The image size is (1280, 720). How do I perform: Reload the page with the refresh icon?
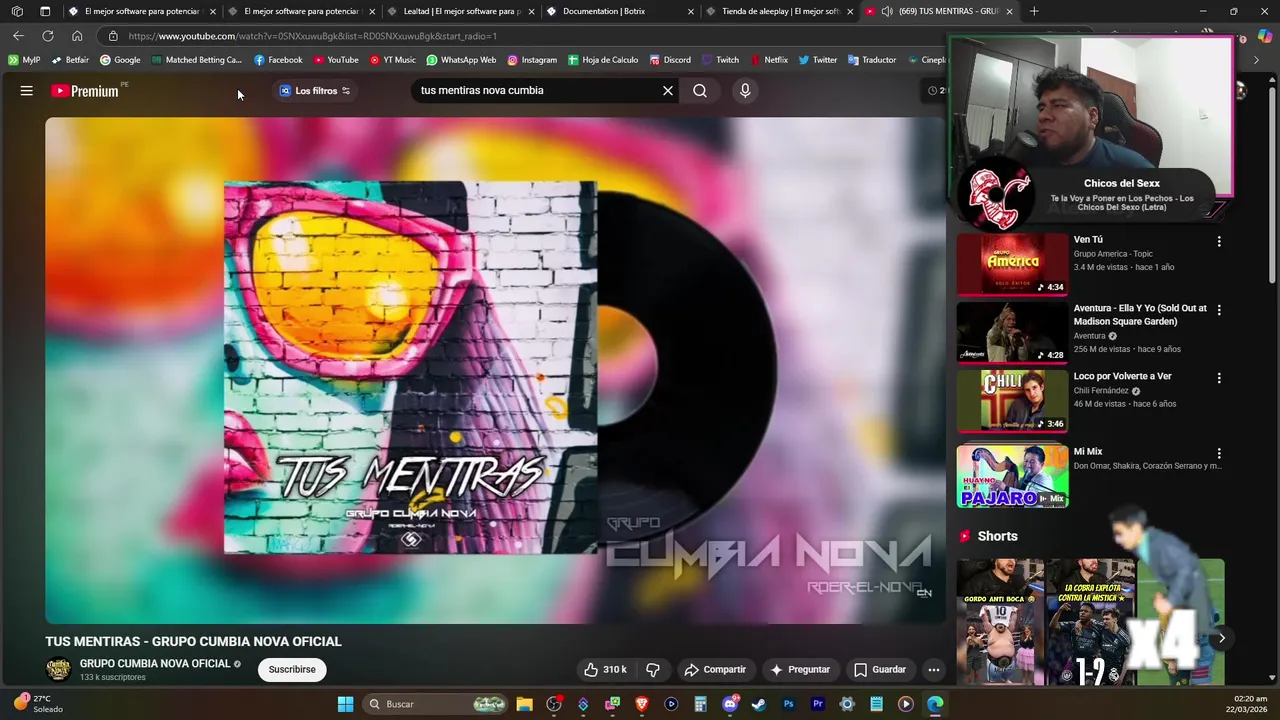(x=47, y=36)
